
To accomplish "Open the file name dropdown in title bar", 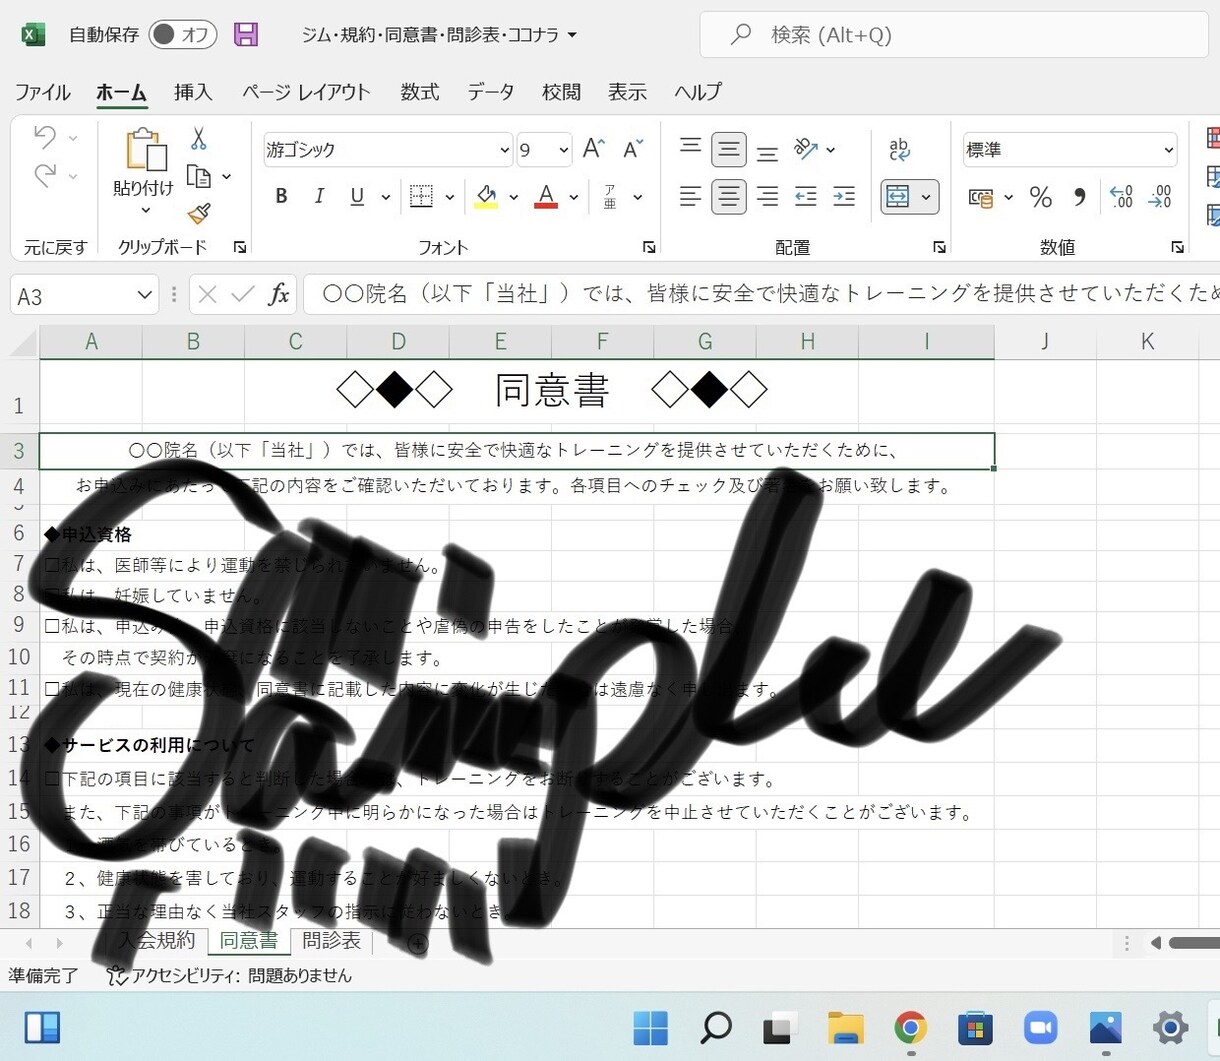I will click(572, 35).
